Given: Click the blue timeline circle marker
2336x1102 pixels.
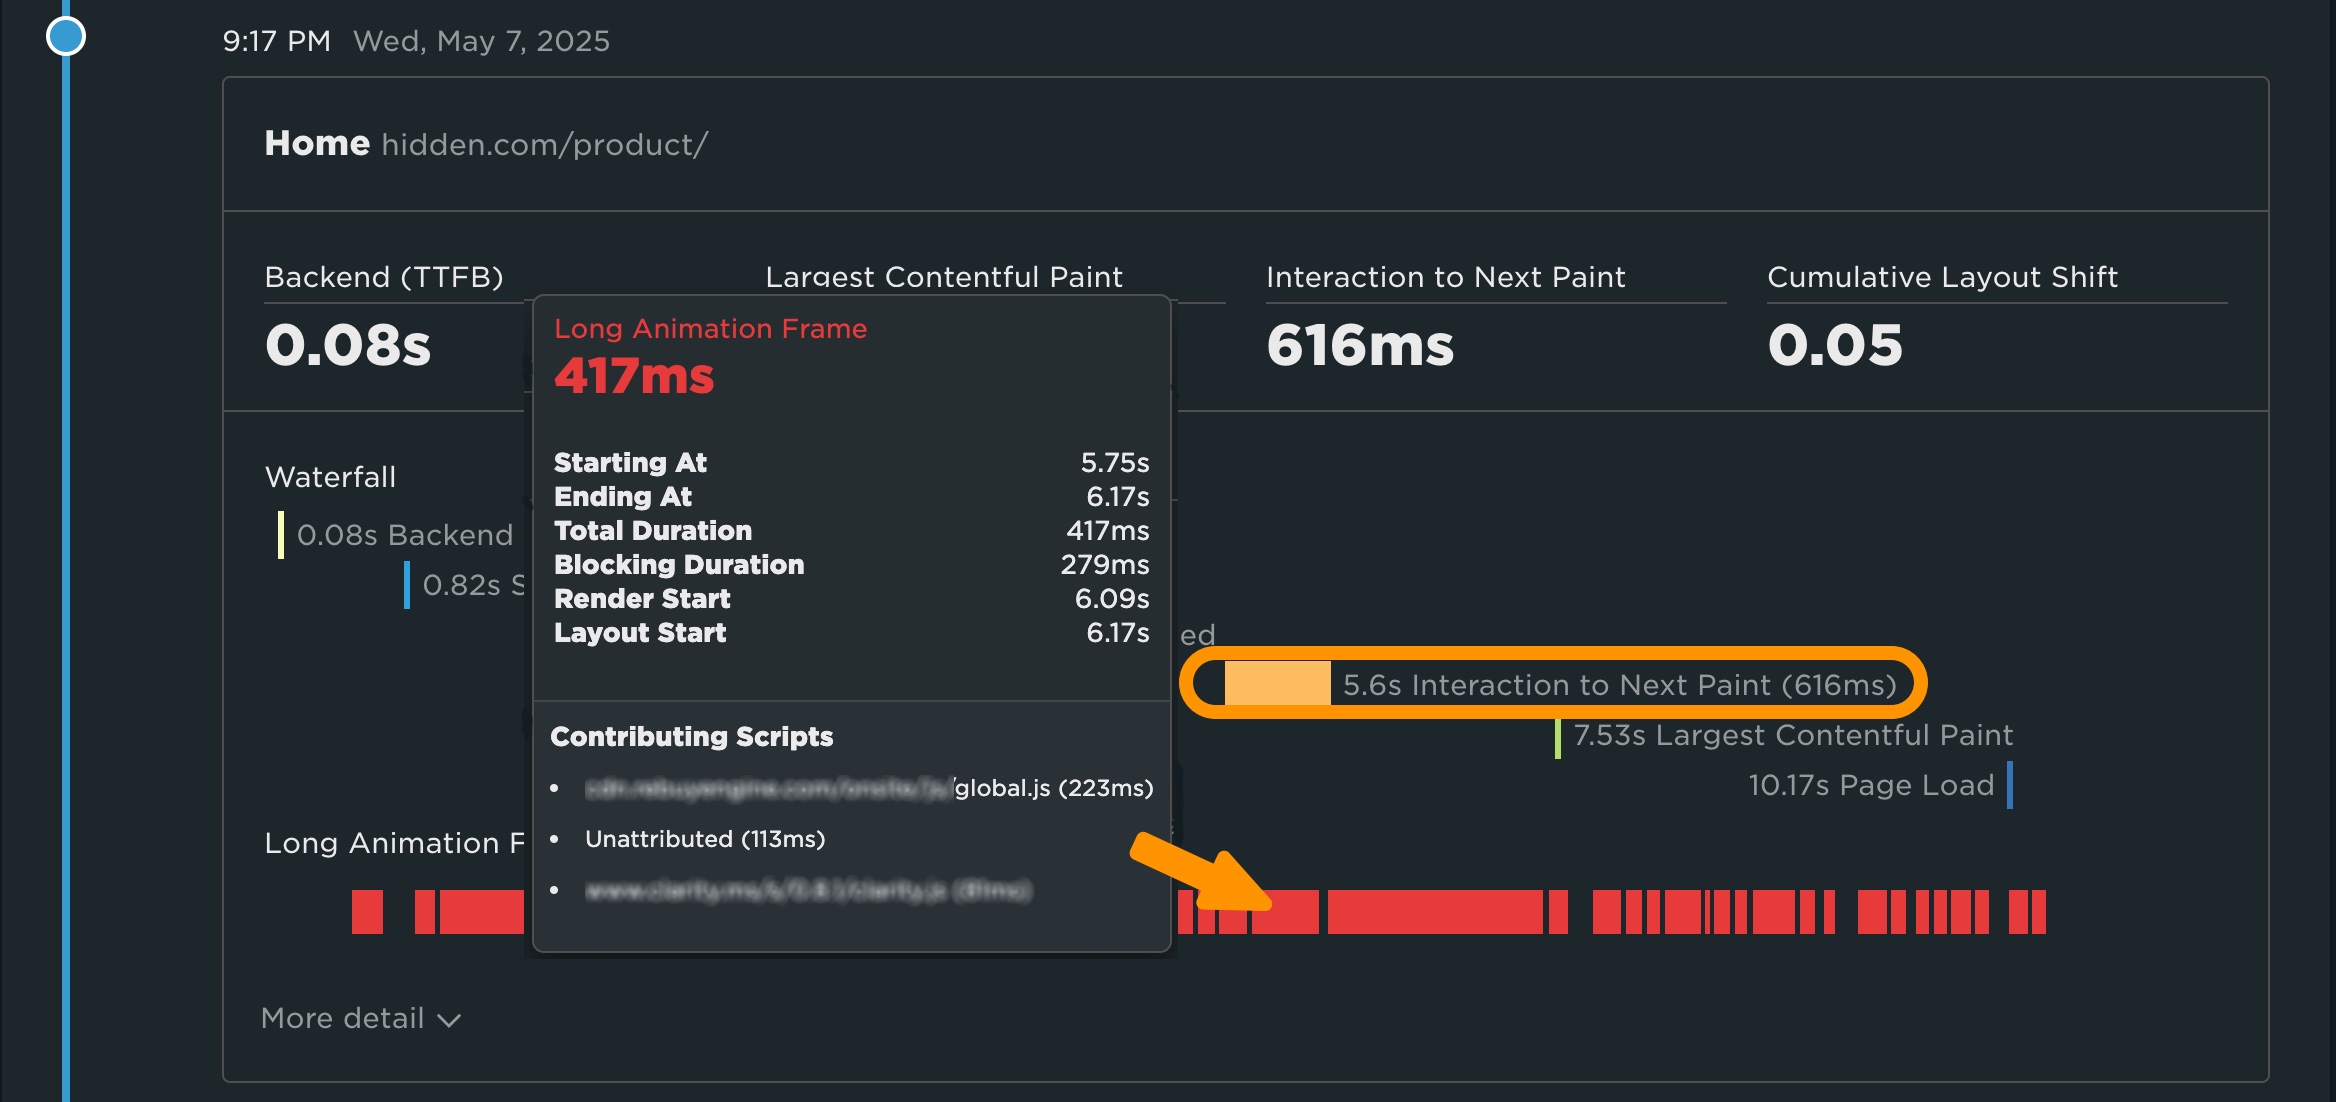Looking at the screenshot, I should (66, 37).
